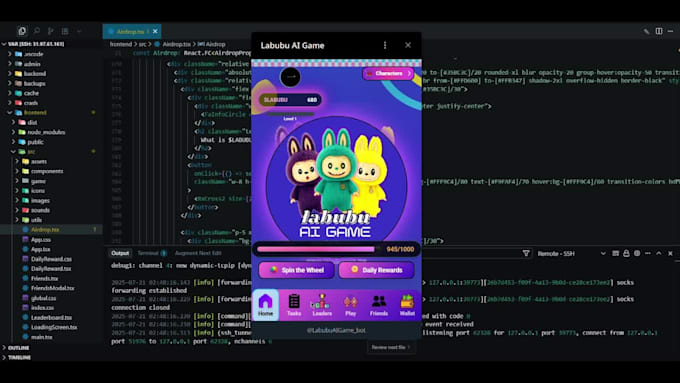Switch to the Terminal panel tab

pos(148,253)
